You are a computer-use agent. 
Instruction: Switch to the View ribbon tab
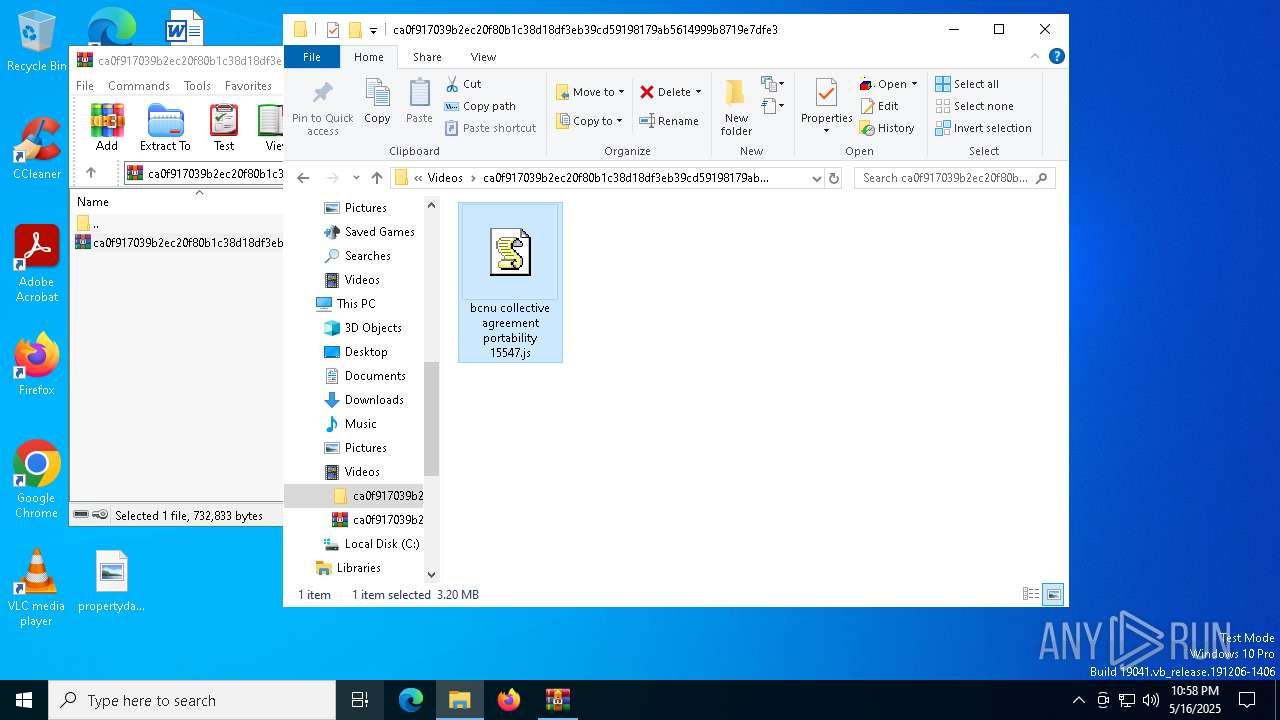483,57
